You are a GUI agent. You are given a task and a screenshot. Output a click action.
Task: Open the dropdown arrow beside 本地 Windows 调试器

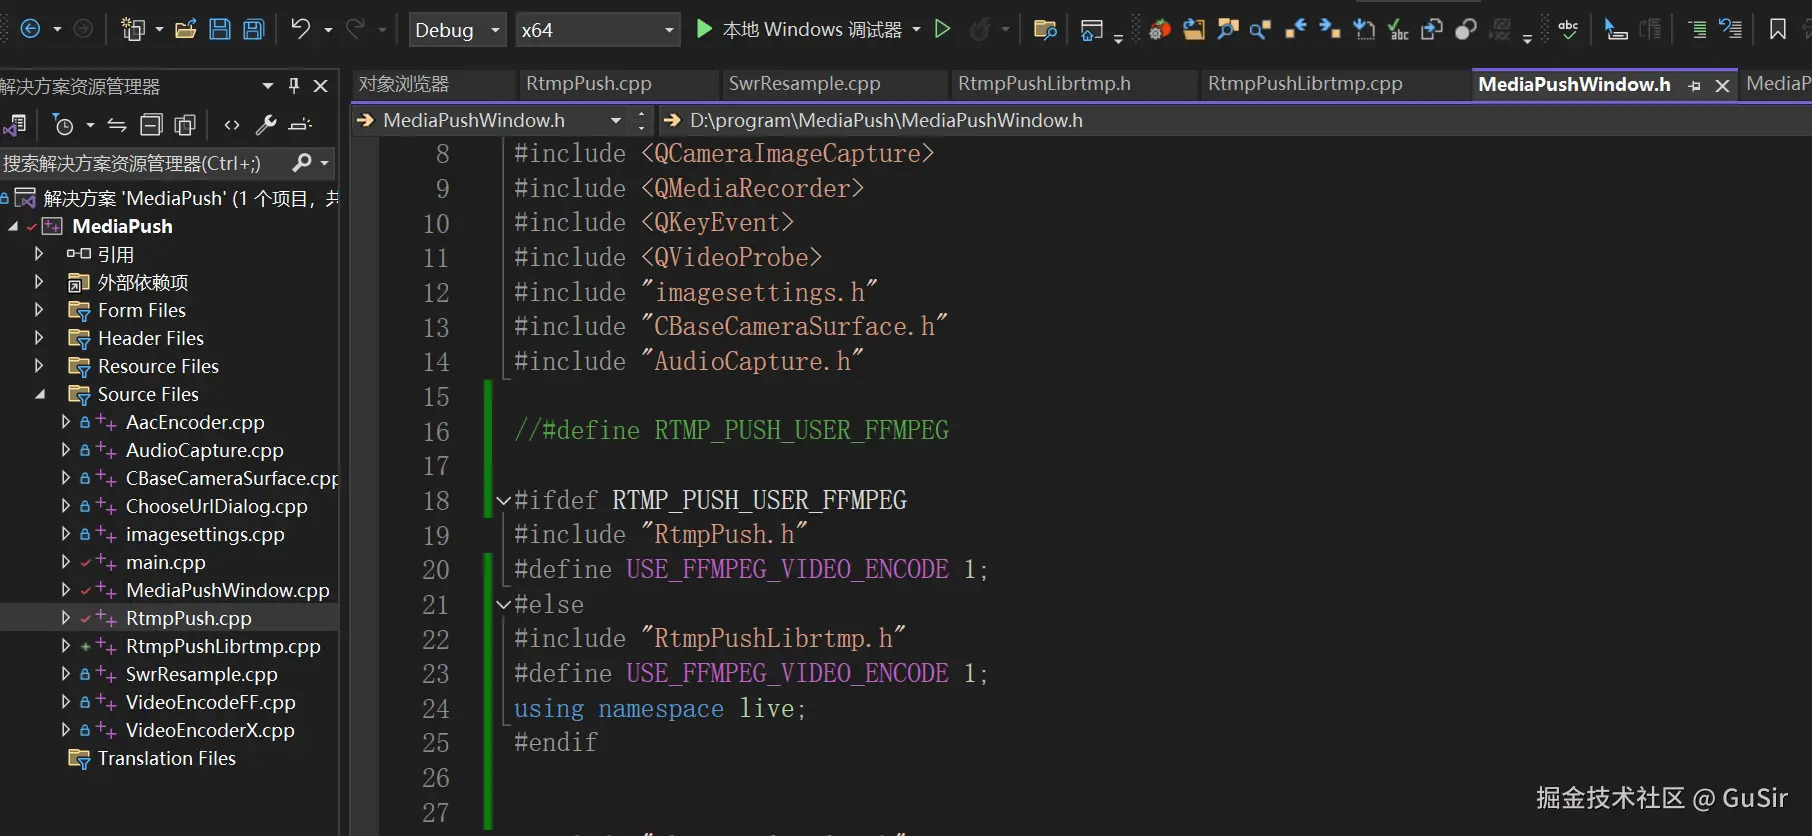pyautogui.click(x=916, y=29)
